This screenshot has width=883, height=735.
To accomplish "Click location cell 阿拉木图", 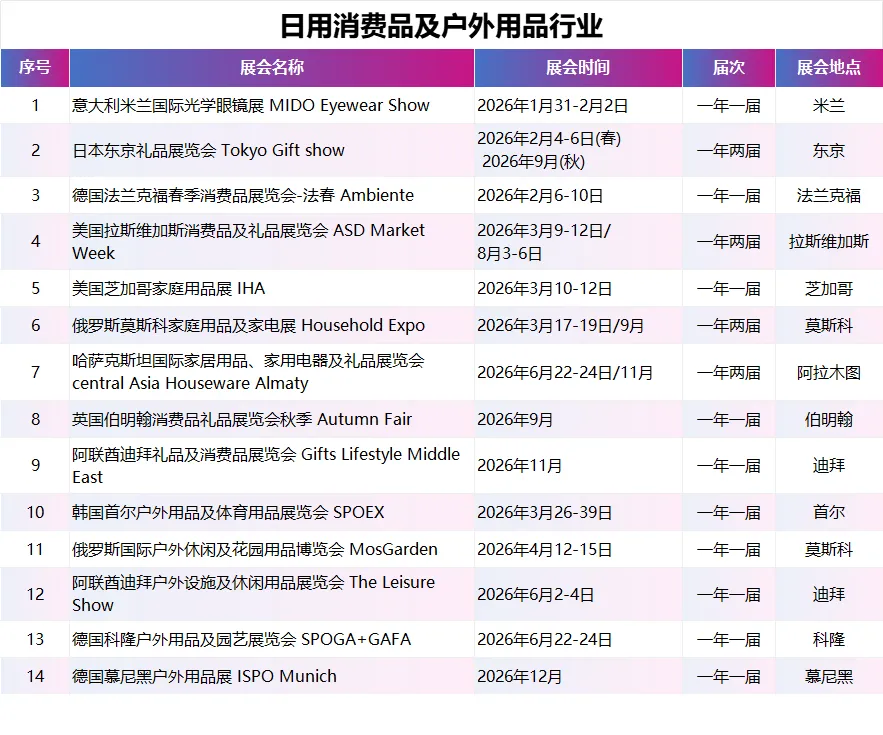I will click(x=829, y=372).
